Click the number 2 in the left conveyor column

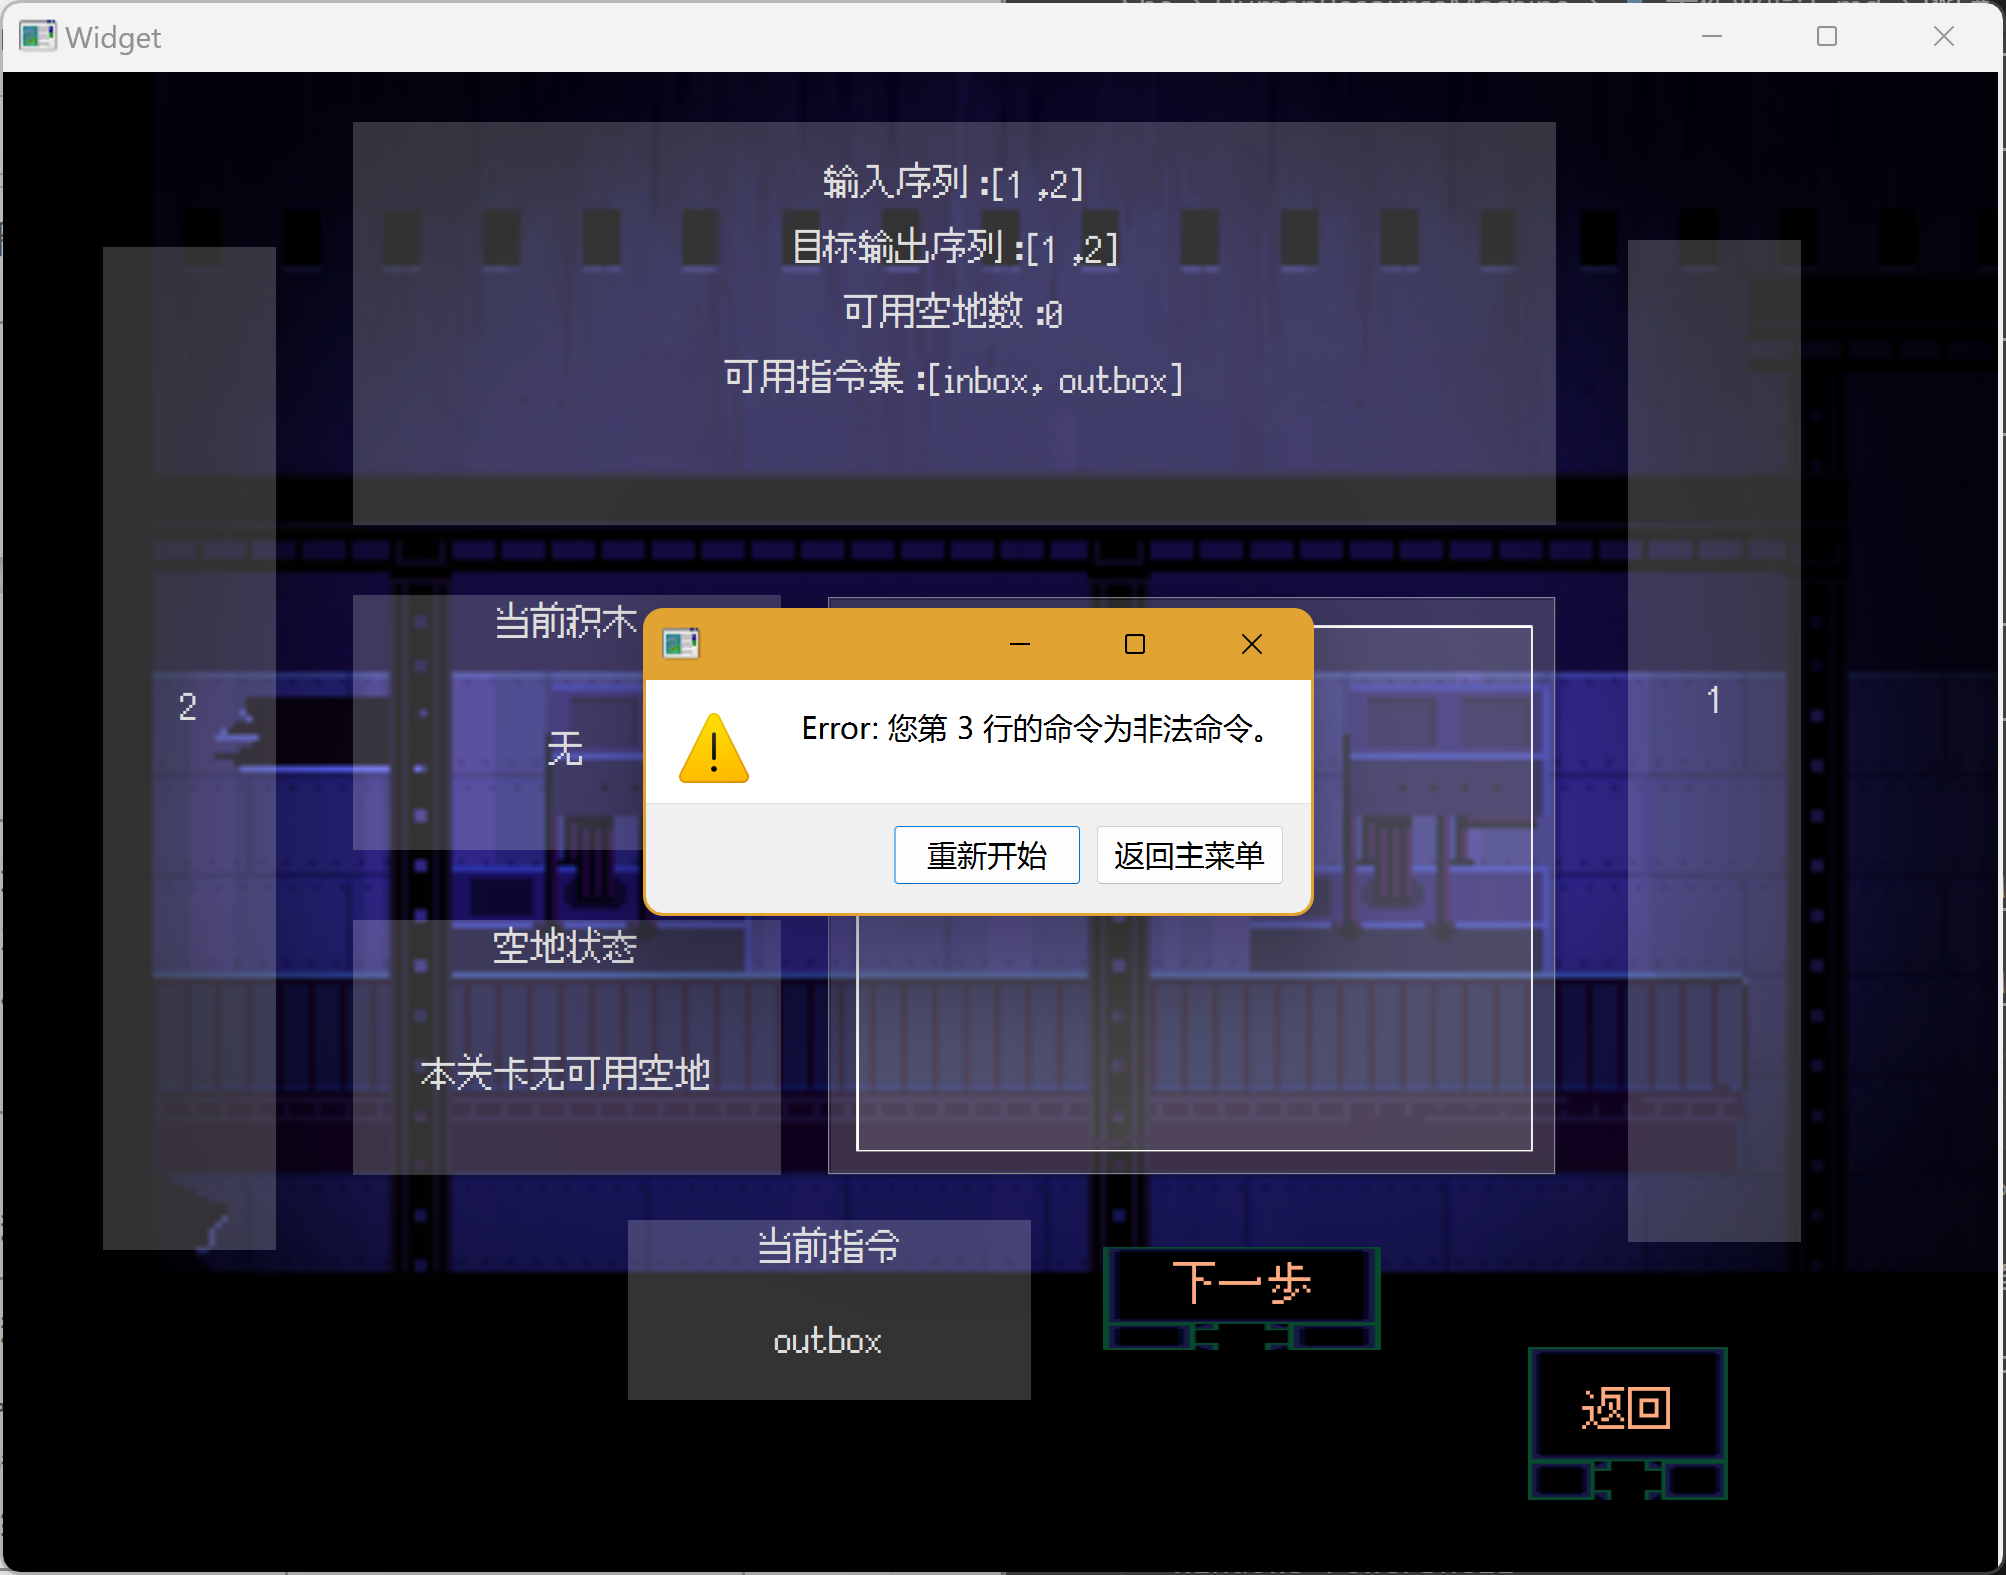188,707
